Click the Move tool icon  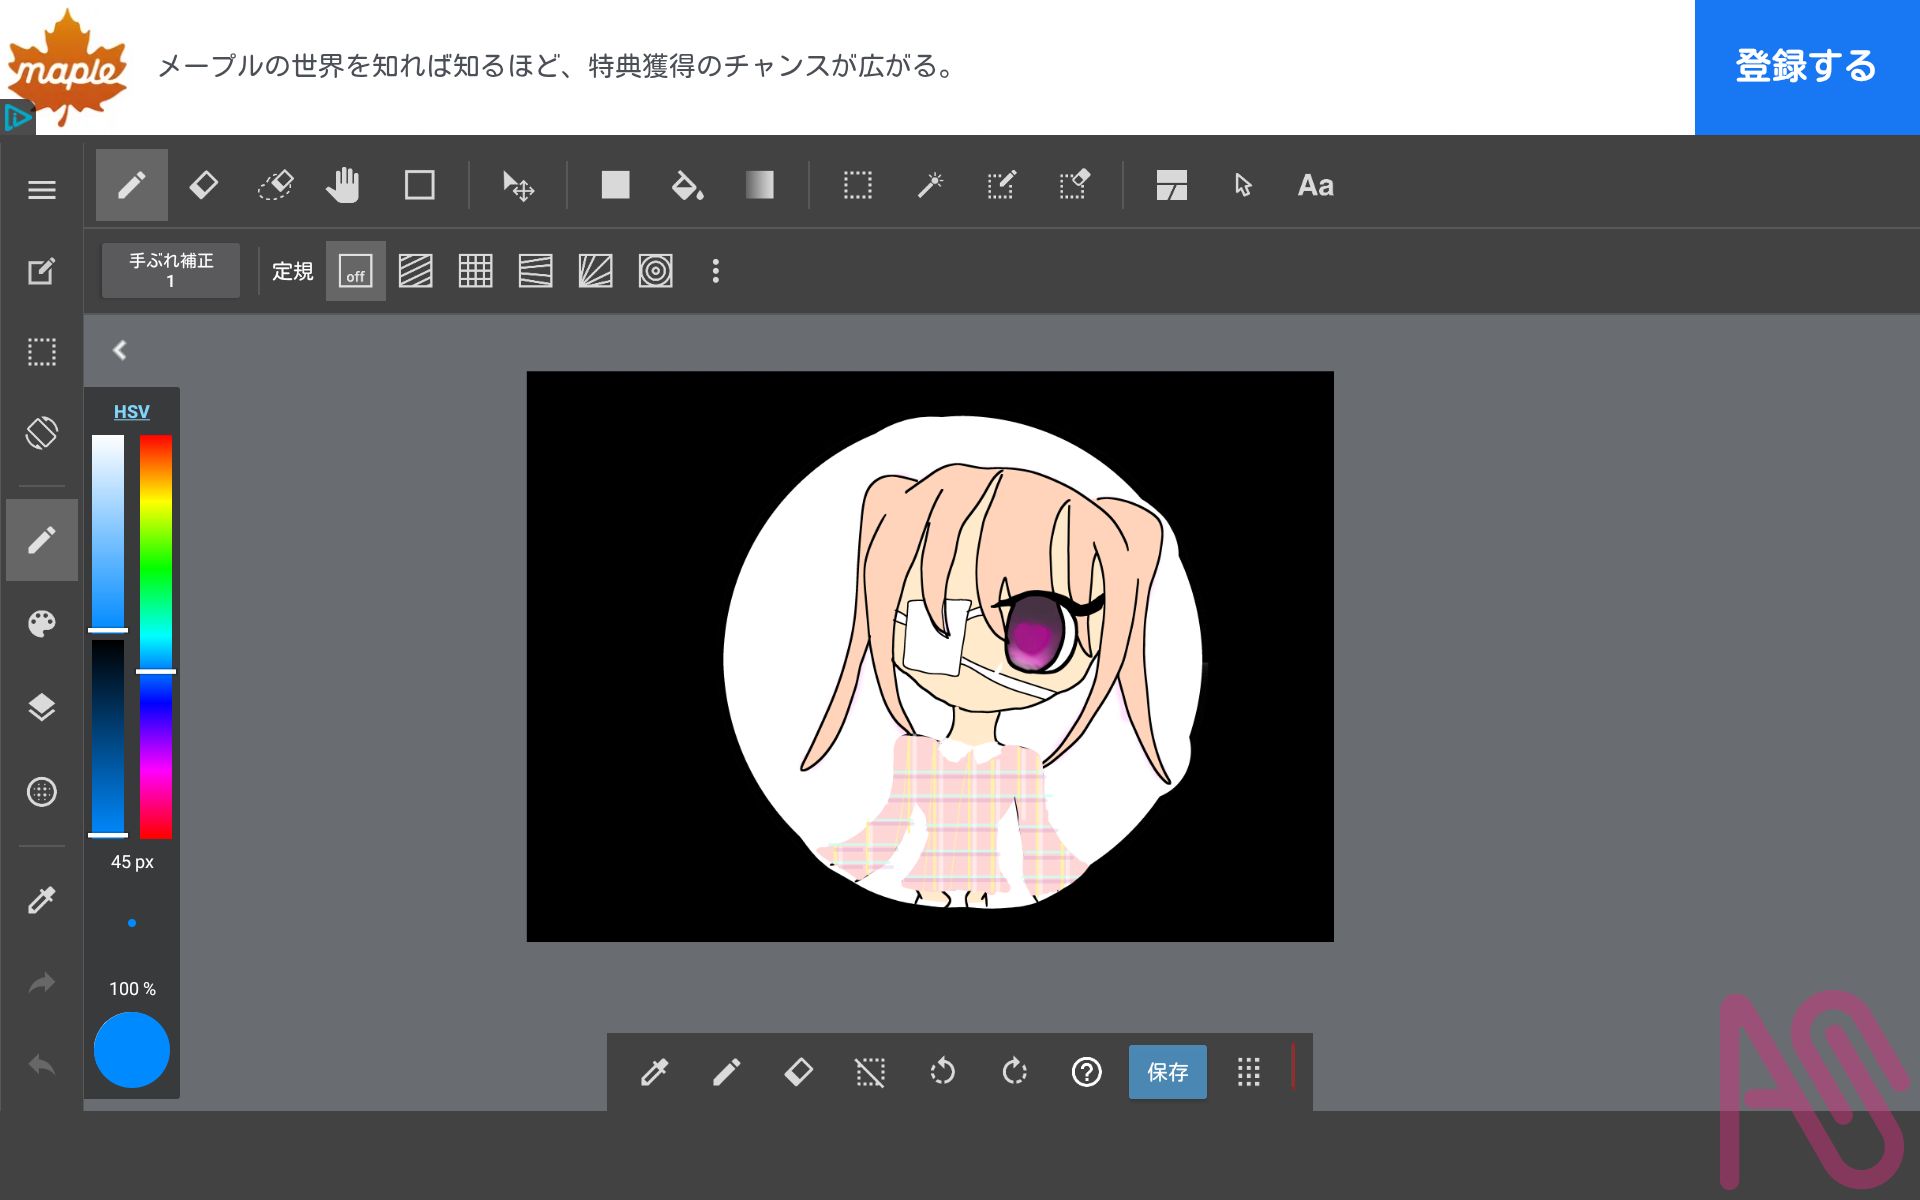pyautogui.click(x=518, y=186)
